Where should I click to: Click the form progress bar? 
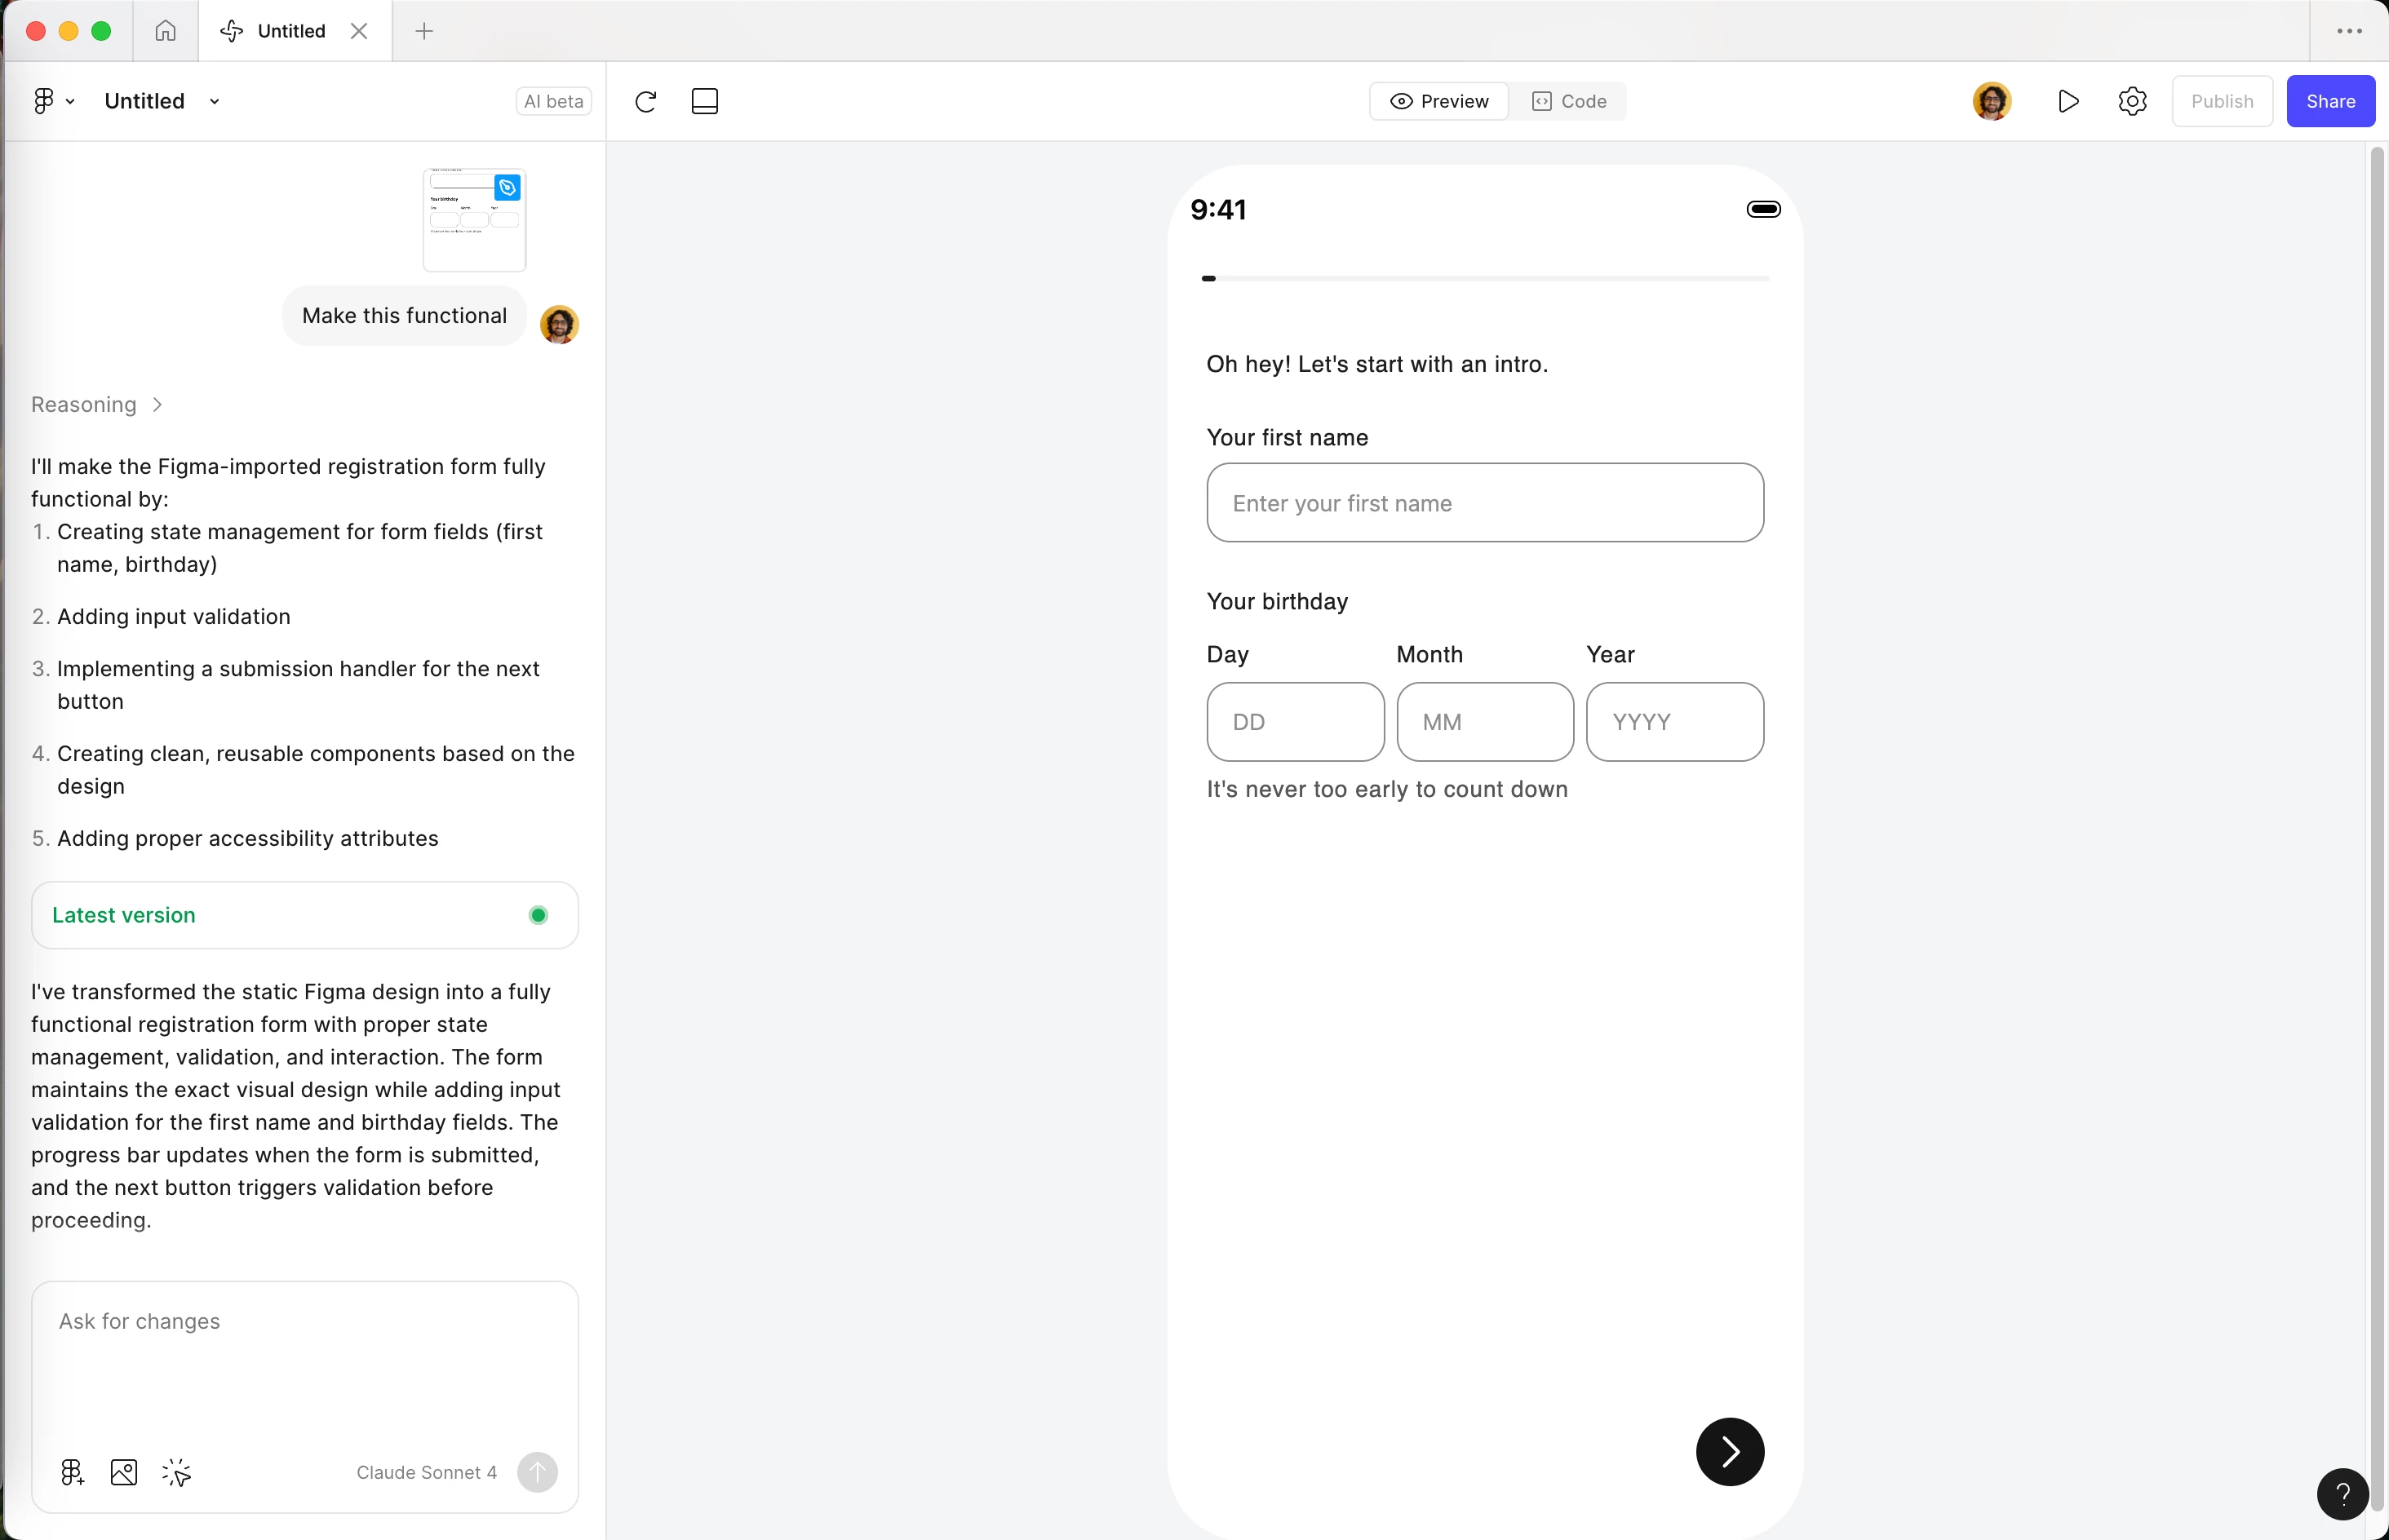(1485, 279)
